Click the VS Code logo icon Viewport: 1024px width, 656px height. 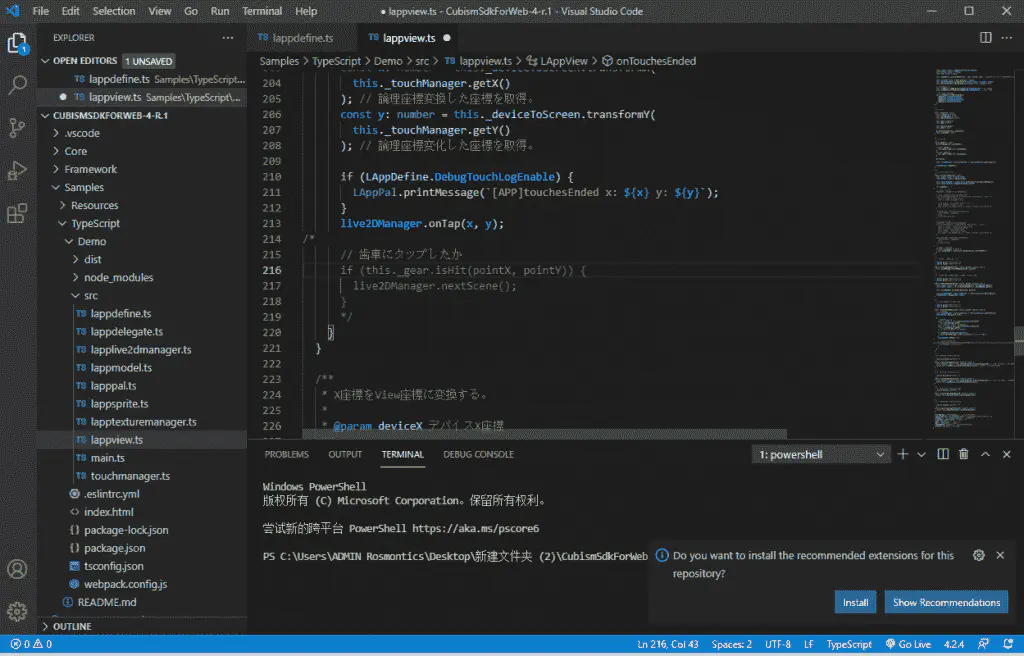[12, 11]
